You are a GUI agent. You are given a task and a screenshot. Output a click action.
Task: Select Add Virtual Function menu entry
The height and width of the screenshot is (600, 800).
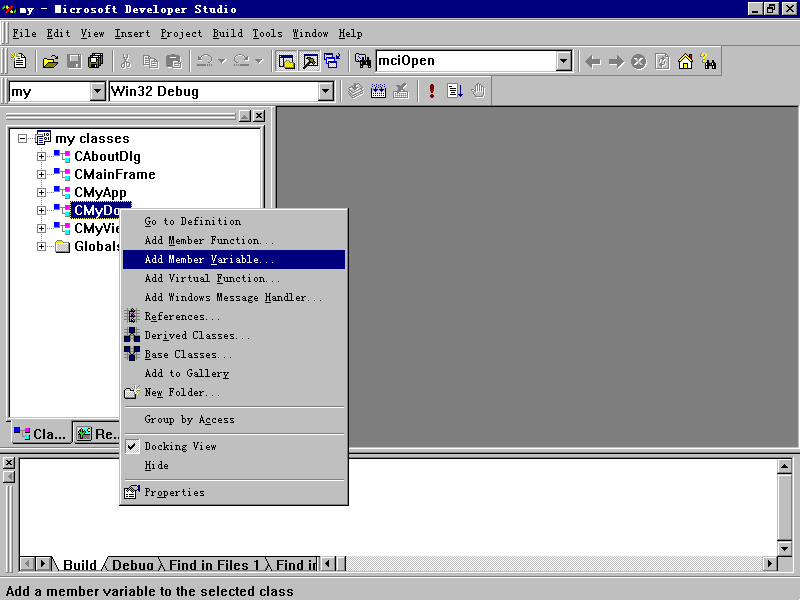click(234, 279)
